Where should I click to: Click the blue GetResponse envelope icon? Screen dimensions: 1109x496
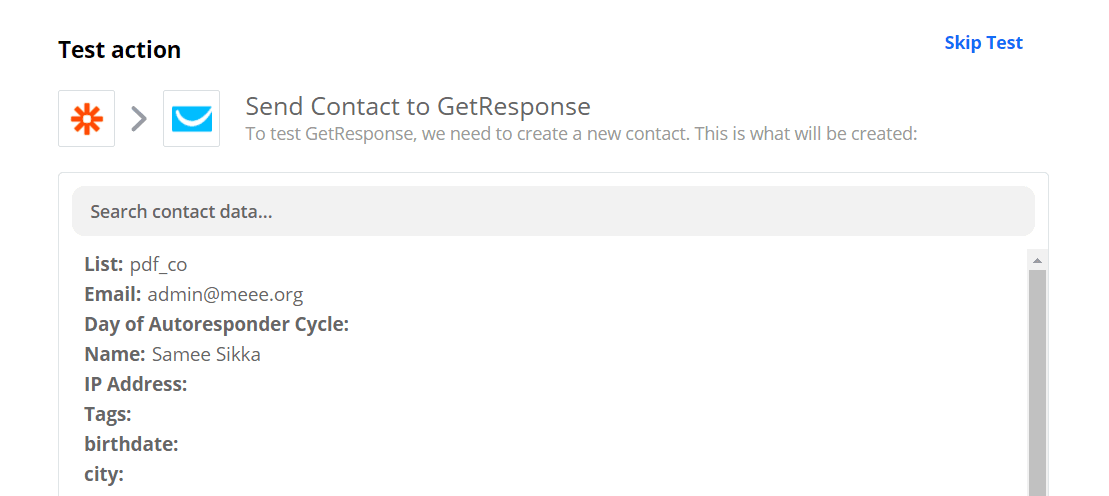pos(191,119)
